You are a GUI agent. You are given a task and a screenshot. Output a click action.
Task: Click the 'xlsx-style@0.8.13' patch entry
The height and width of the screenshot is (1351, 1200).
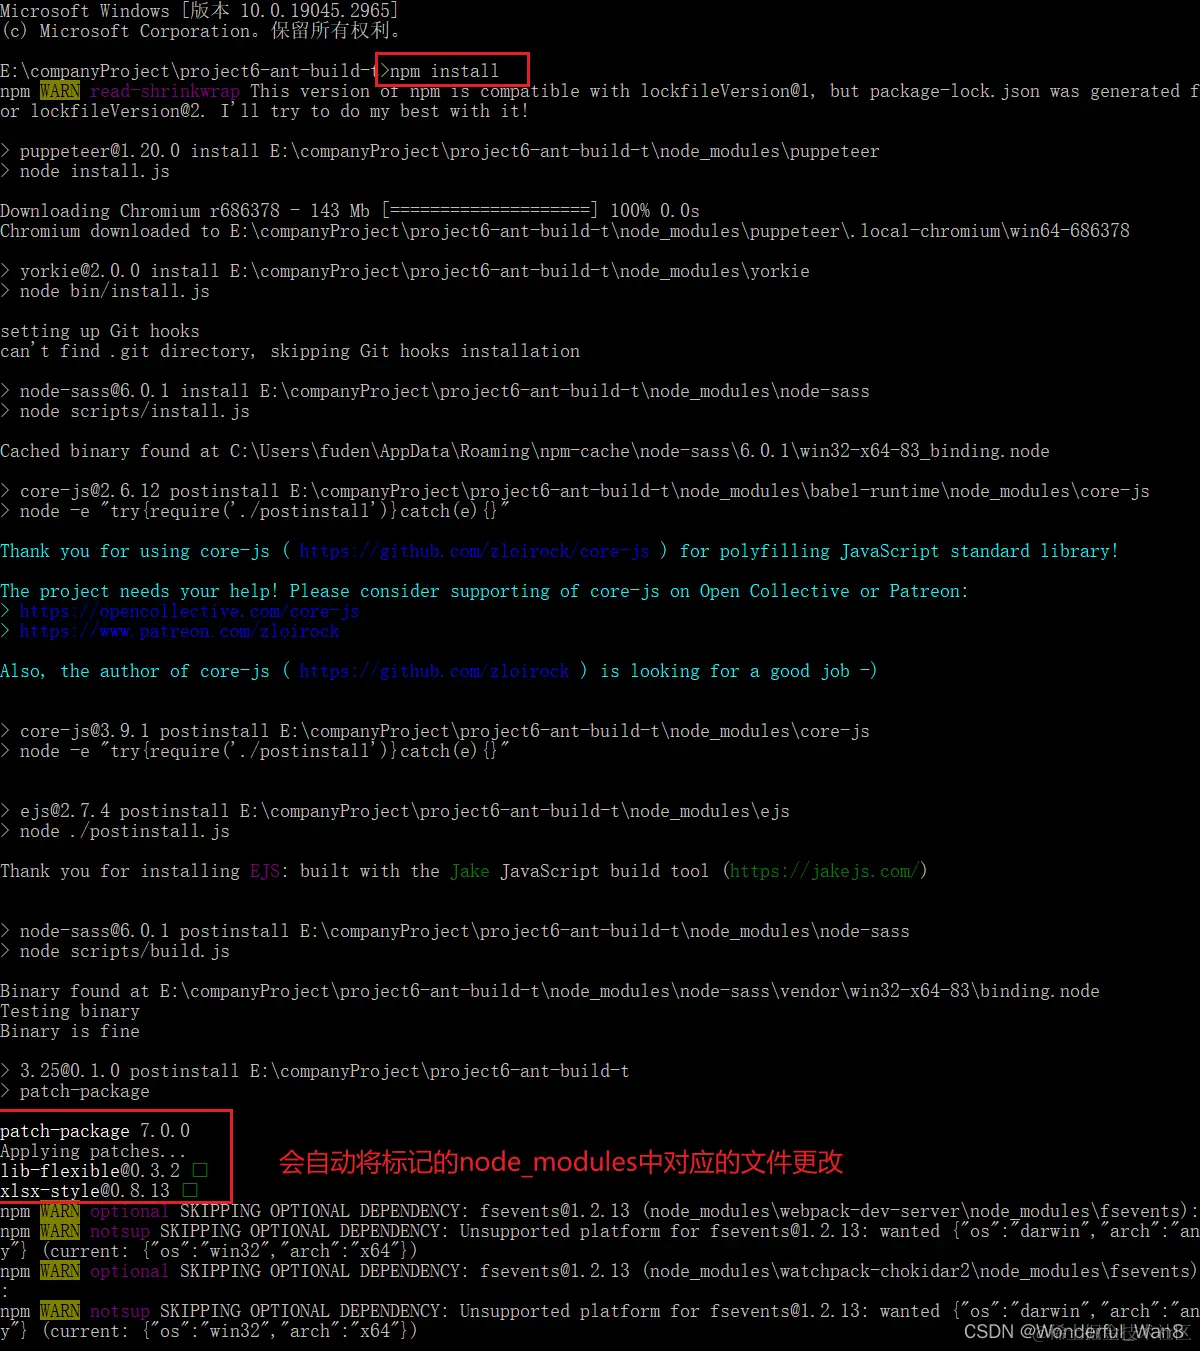[x=99, y=1191]
